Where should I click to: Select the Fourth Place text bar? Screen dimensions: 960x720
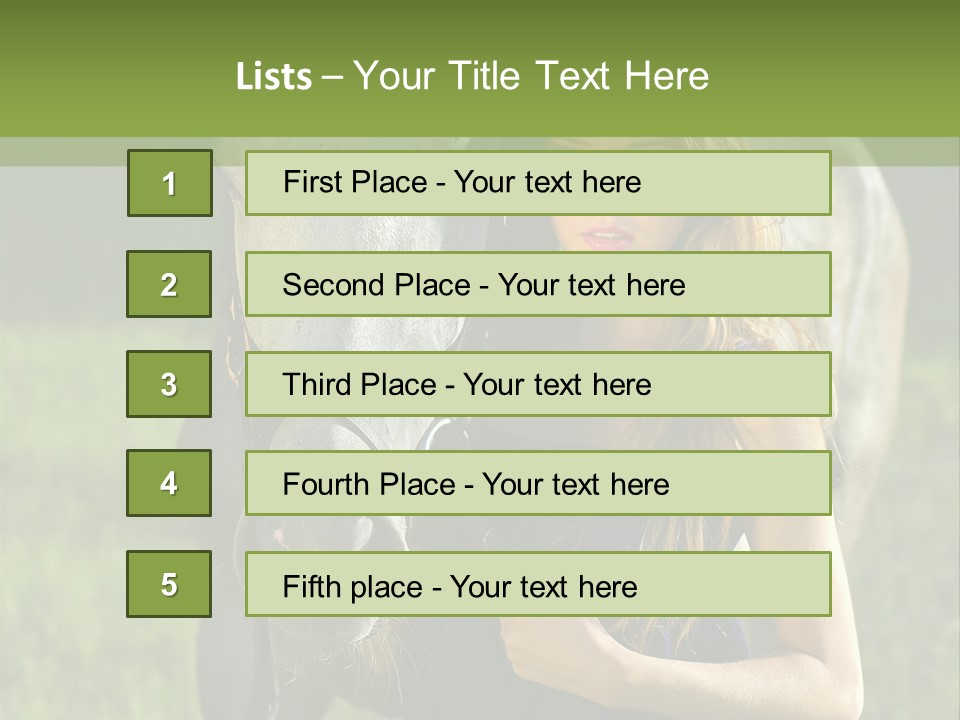point(538,483)
